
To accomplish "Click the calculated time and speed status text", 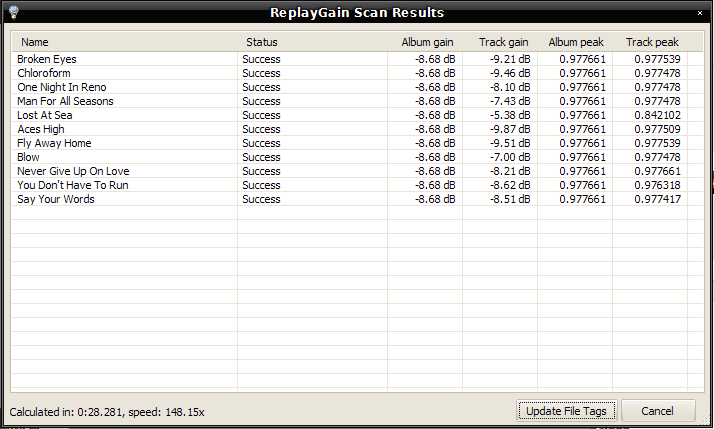I will [x=107, y=412].
